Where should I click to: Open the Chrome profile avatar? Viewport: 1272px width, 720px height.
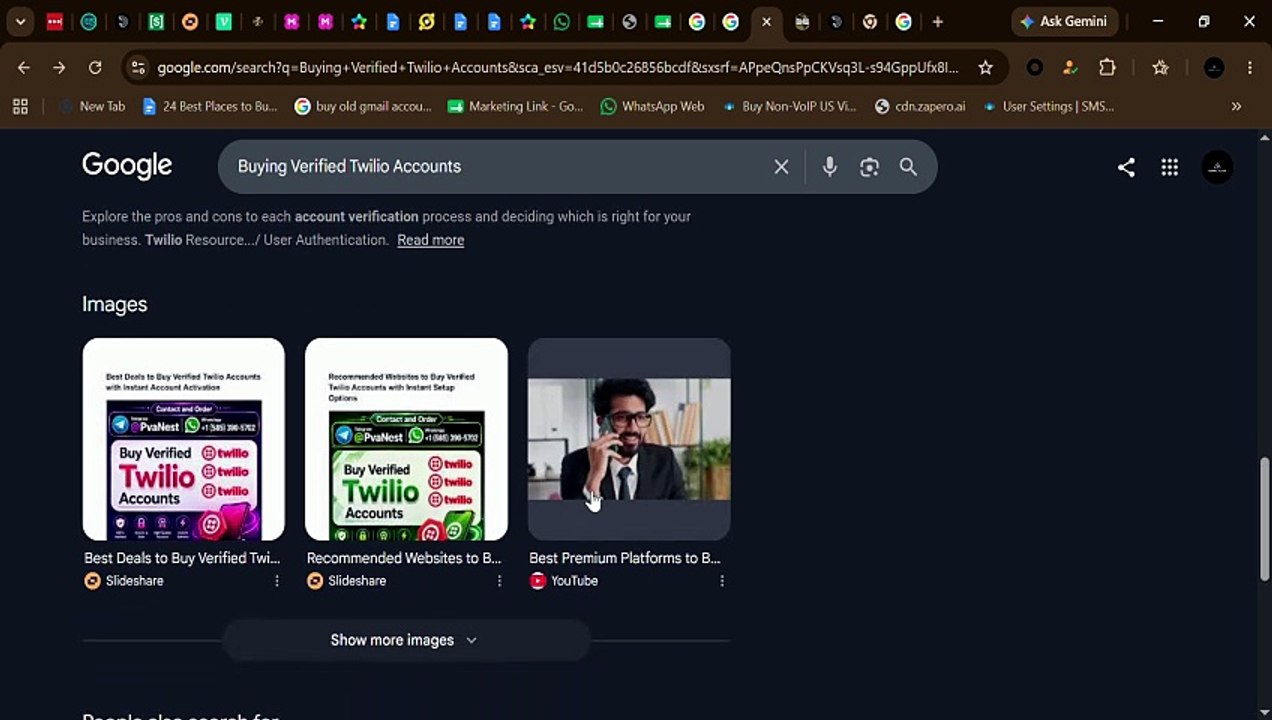(x=1214, y=68)
